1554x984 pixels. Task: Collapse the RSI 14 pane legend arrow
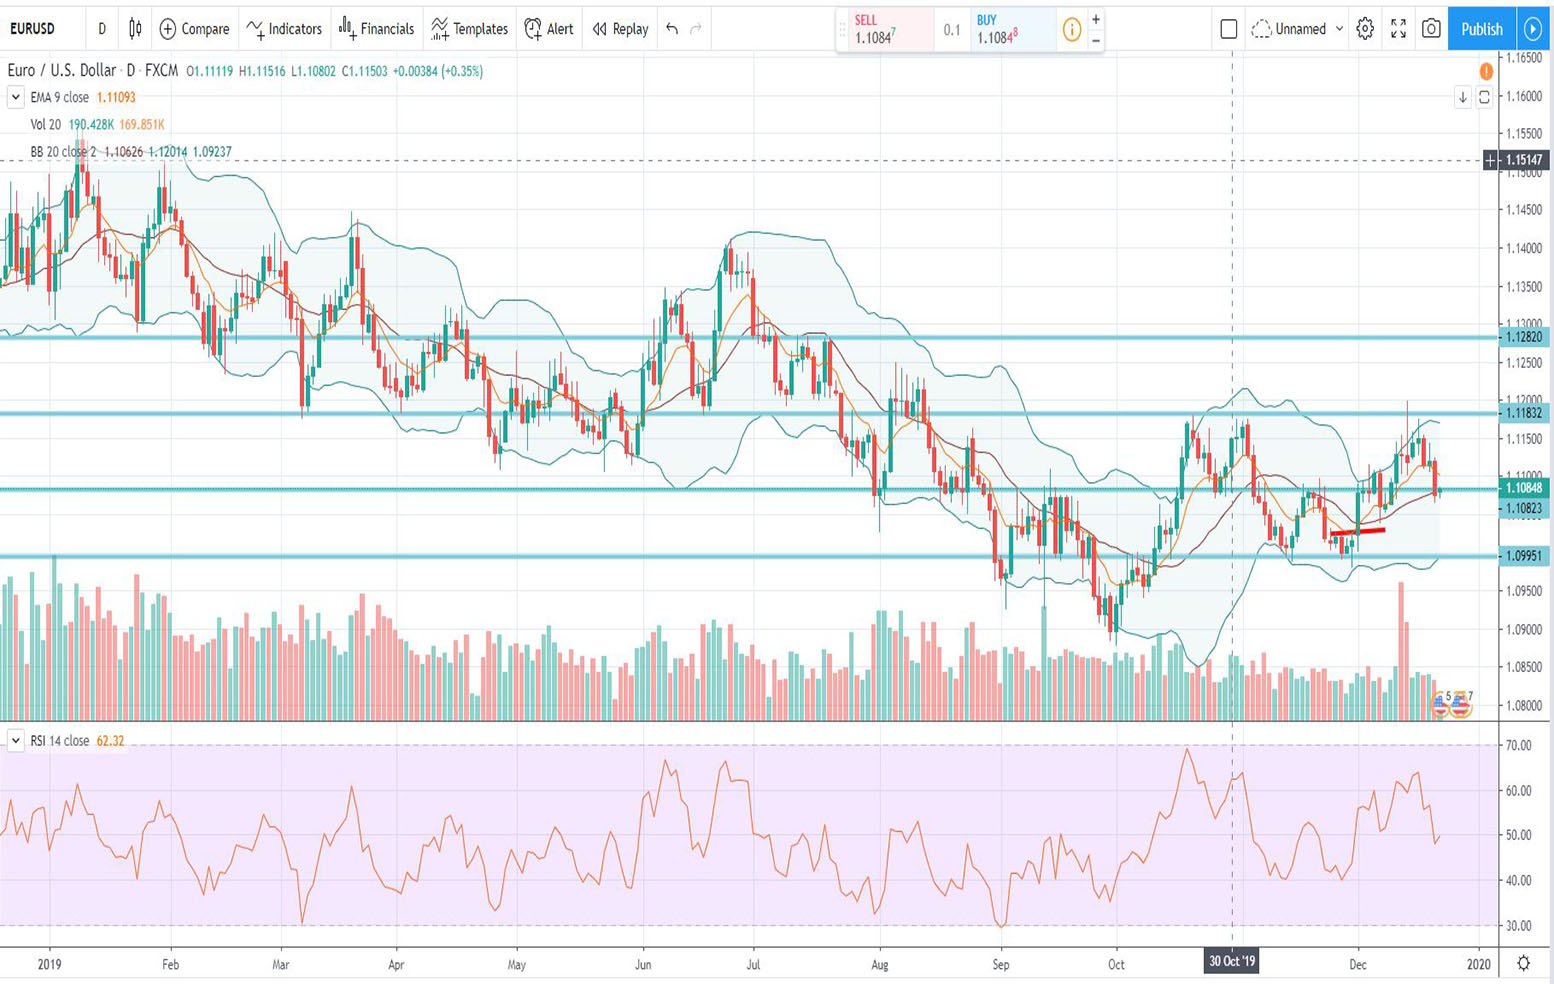(x=15, y=741)
